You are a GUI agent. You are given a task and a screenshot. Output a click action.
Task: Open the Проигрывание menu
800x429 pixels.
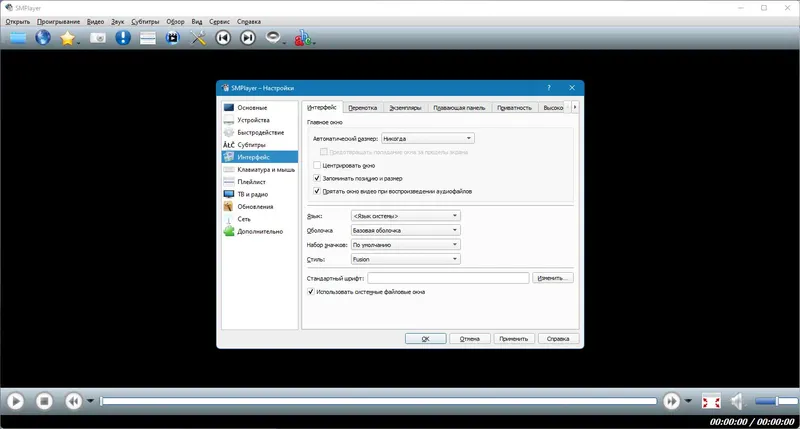click(x=58, y=21)
